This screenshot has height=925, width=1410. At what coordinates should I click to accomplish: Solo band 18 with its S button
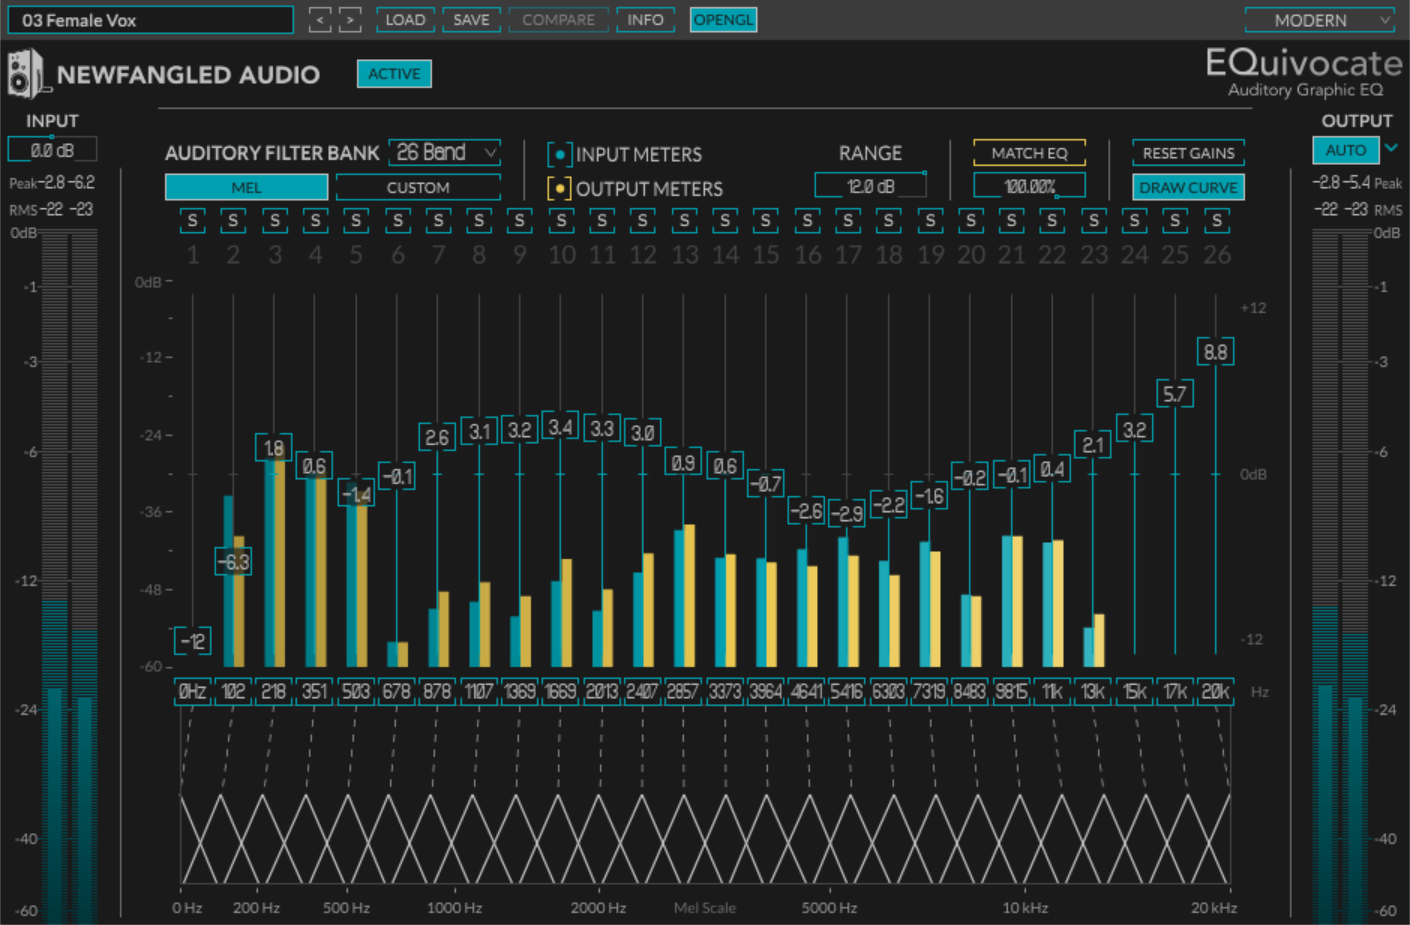(x=889, y=221)
